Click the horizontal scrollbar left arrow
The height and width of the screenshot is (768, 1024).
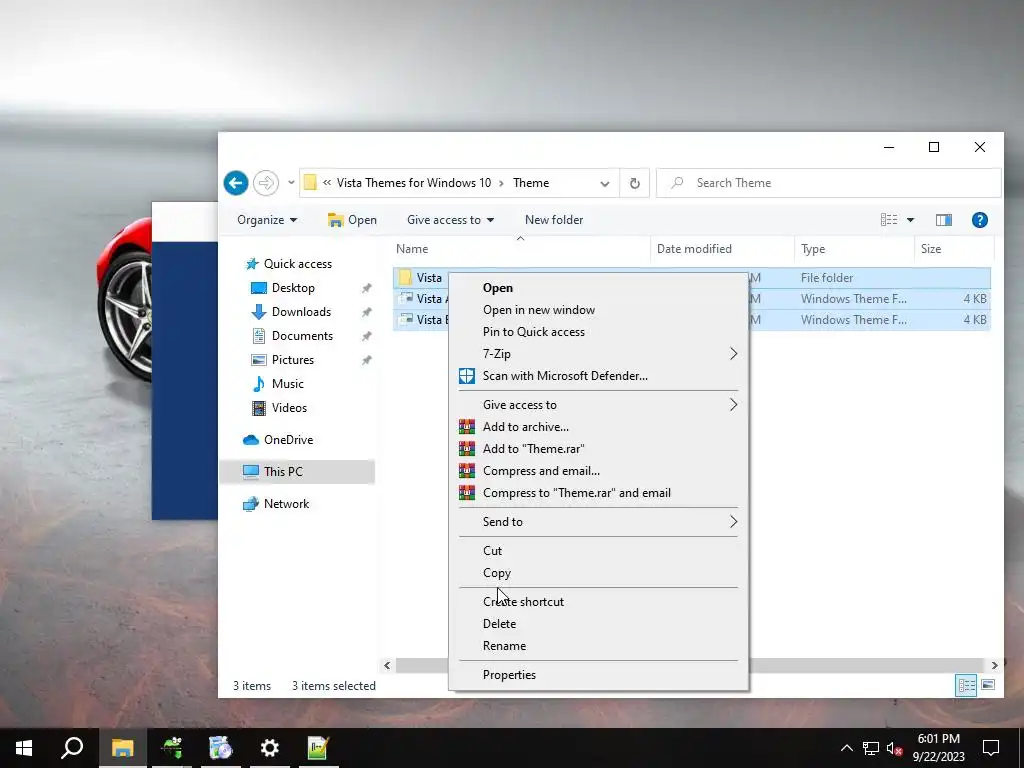click(387, 665)
